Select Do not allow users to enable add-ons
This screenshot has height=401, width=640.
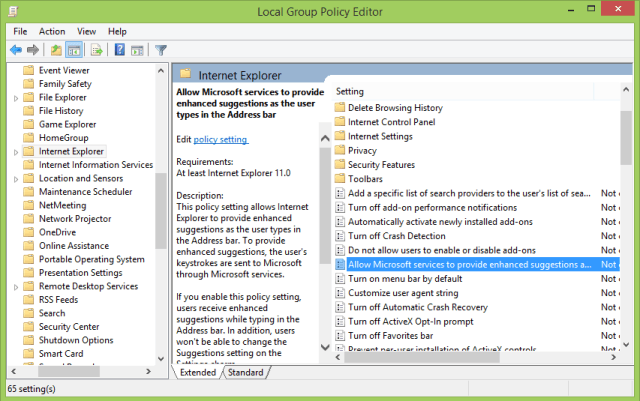442,250
